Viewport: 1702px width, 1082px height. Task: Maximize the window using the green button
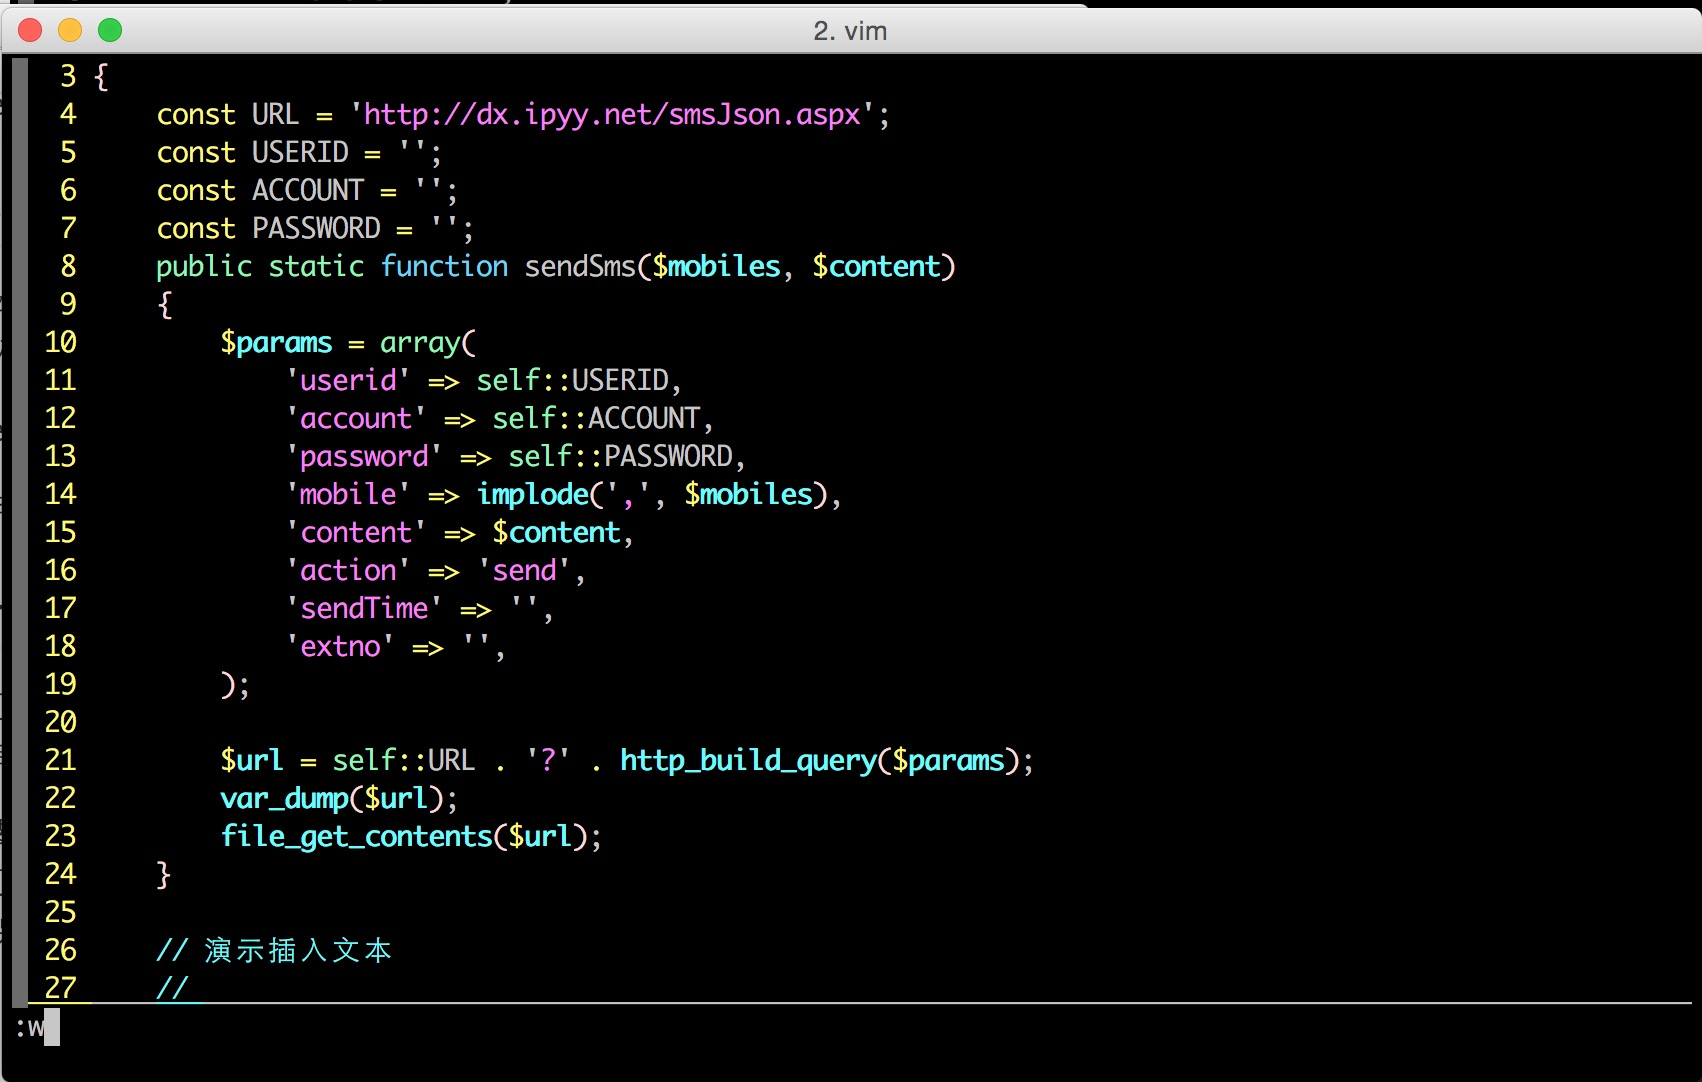110,31
